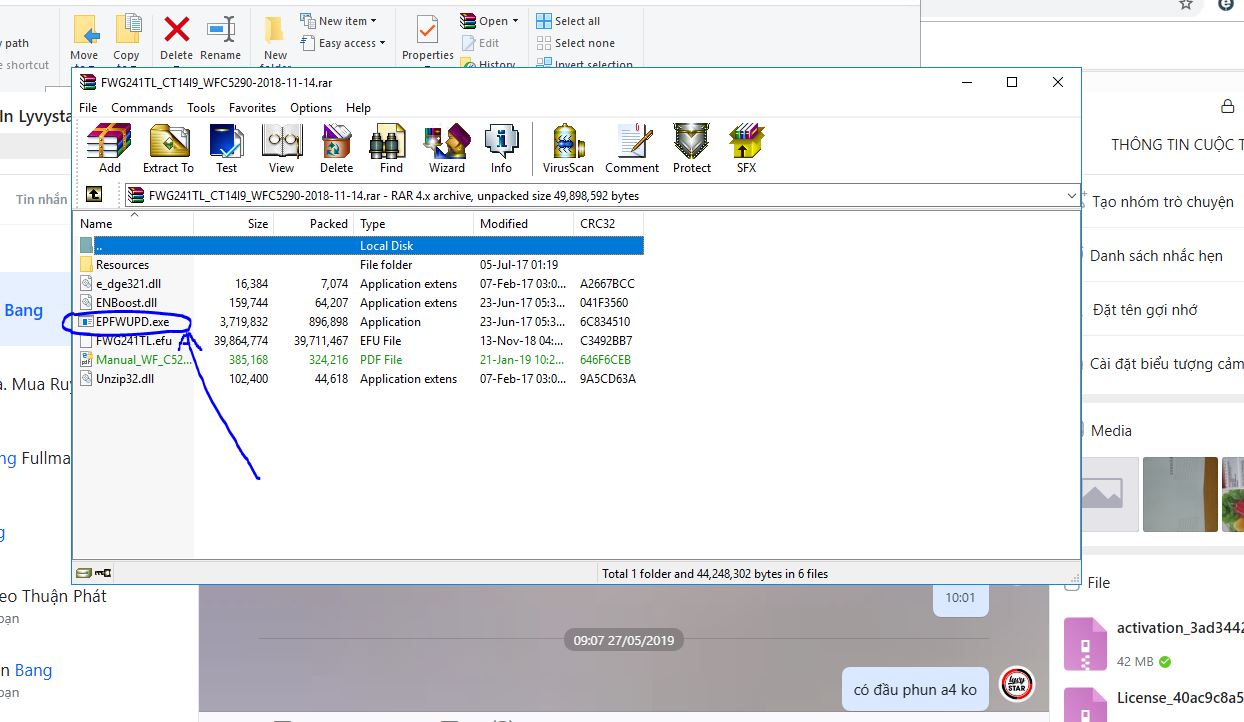Go up one folder level arrow
The image size is (1244, 722).
point(93,195)
